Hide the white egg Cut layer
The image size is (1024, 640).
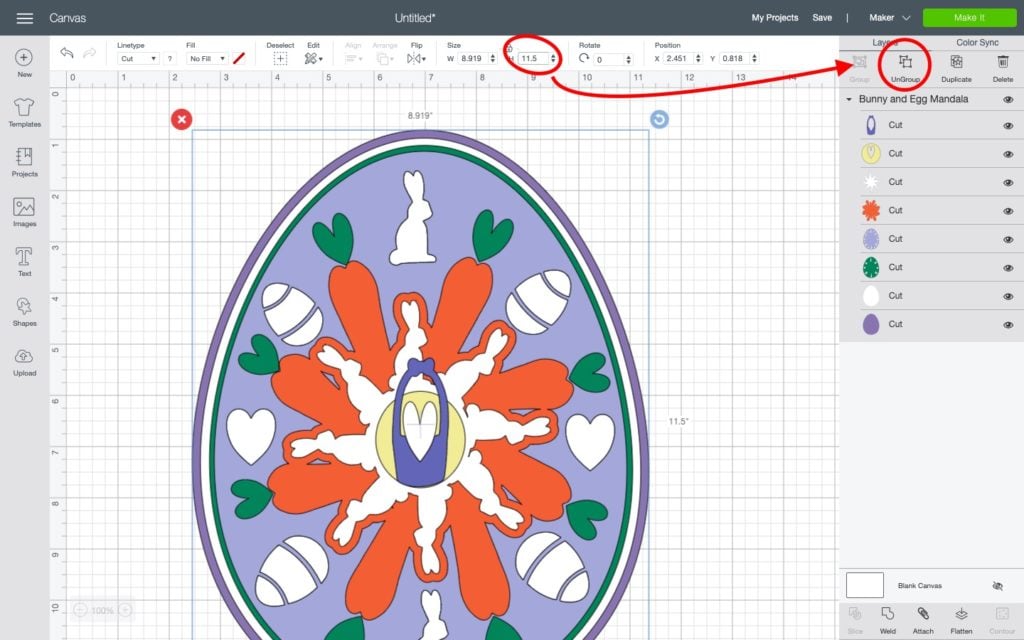click(x=1008, y=296)
